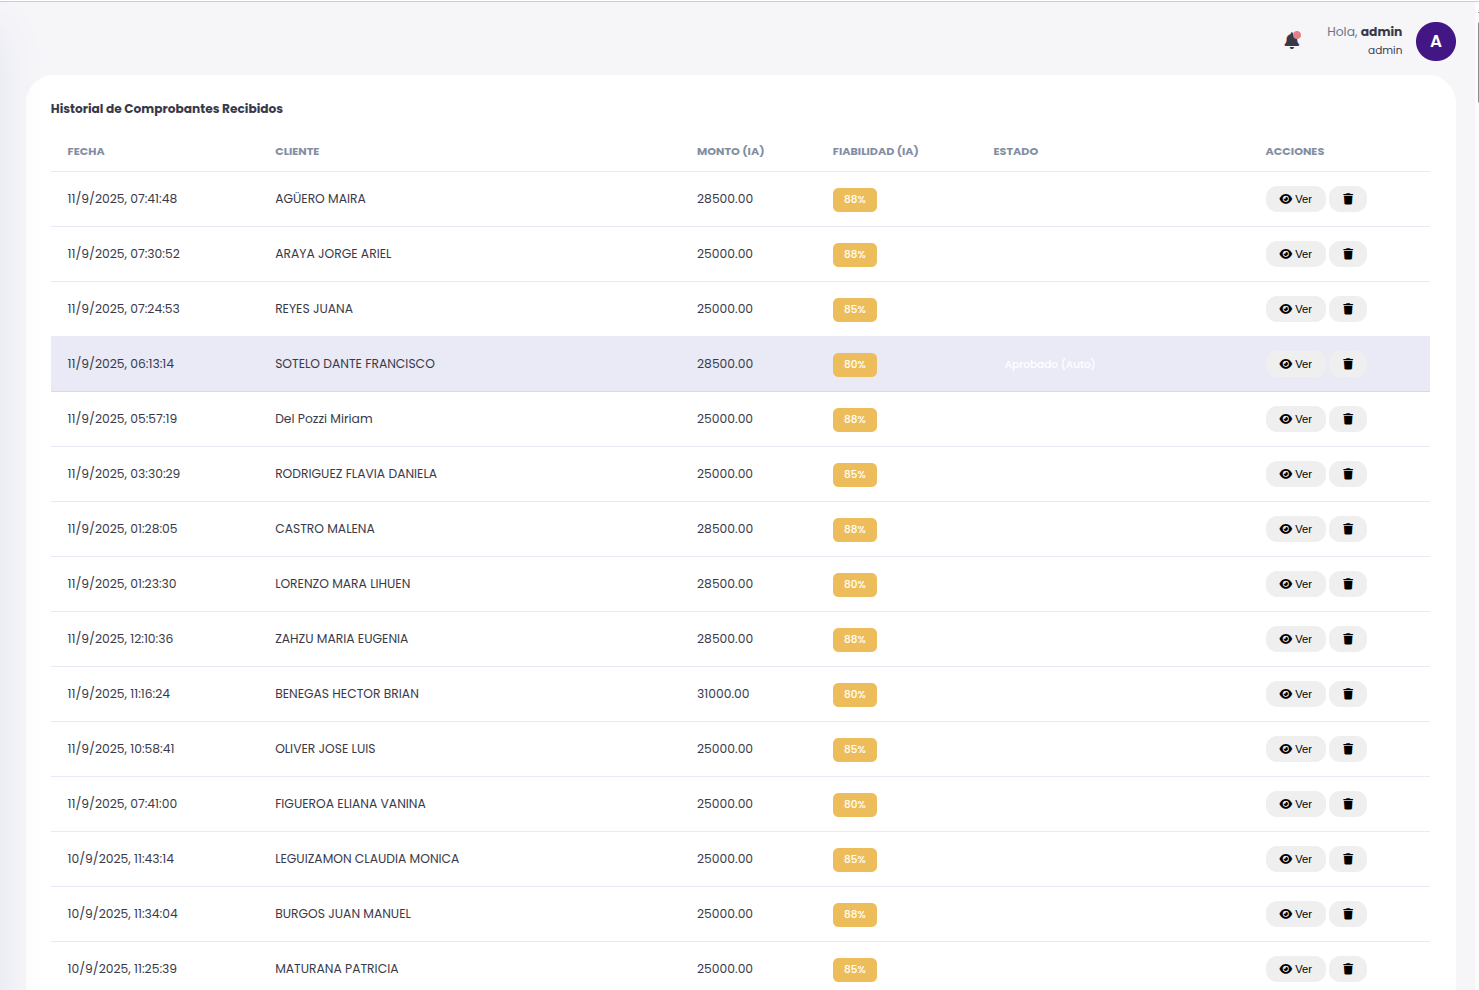Viewport: 1479px width, 990px height.
Task: Delete the CASTRO MALENA receipt
Action: pyautogui.click(x=1347, y=529)
